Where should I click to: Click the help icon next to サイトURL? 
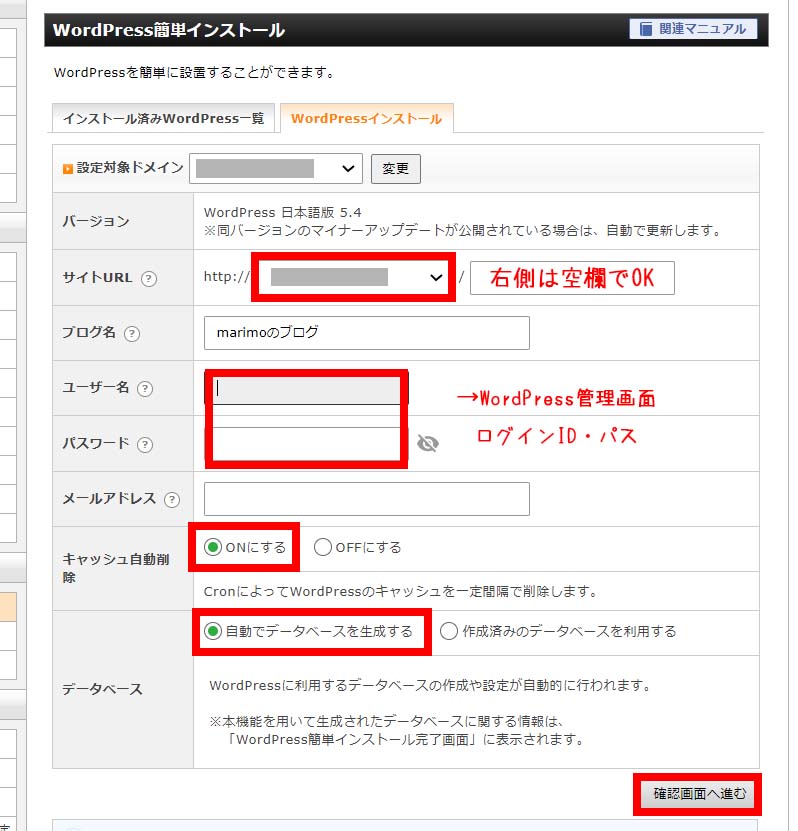pyautogui.click(x=149, y=279)
